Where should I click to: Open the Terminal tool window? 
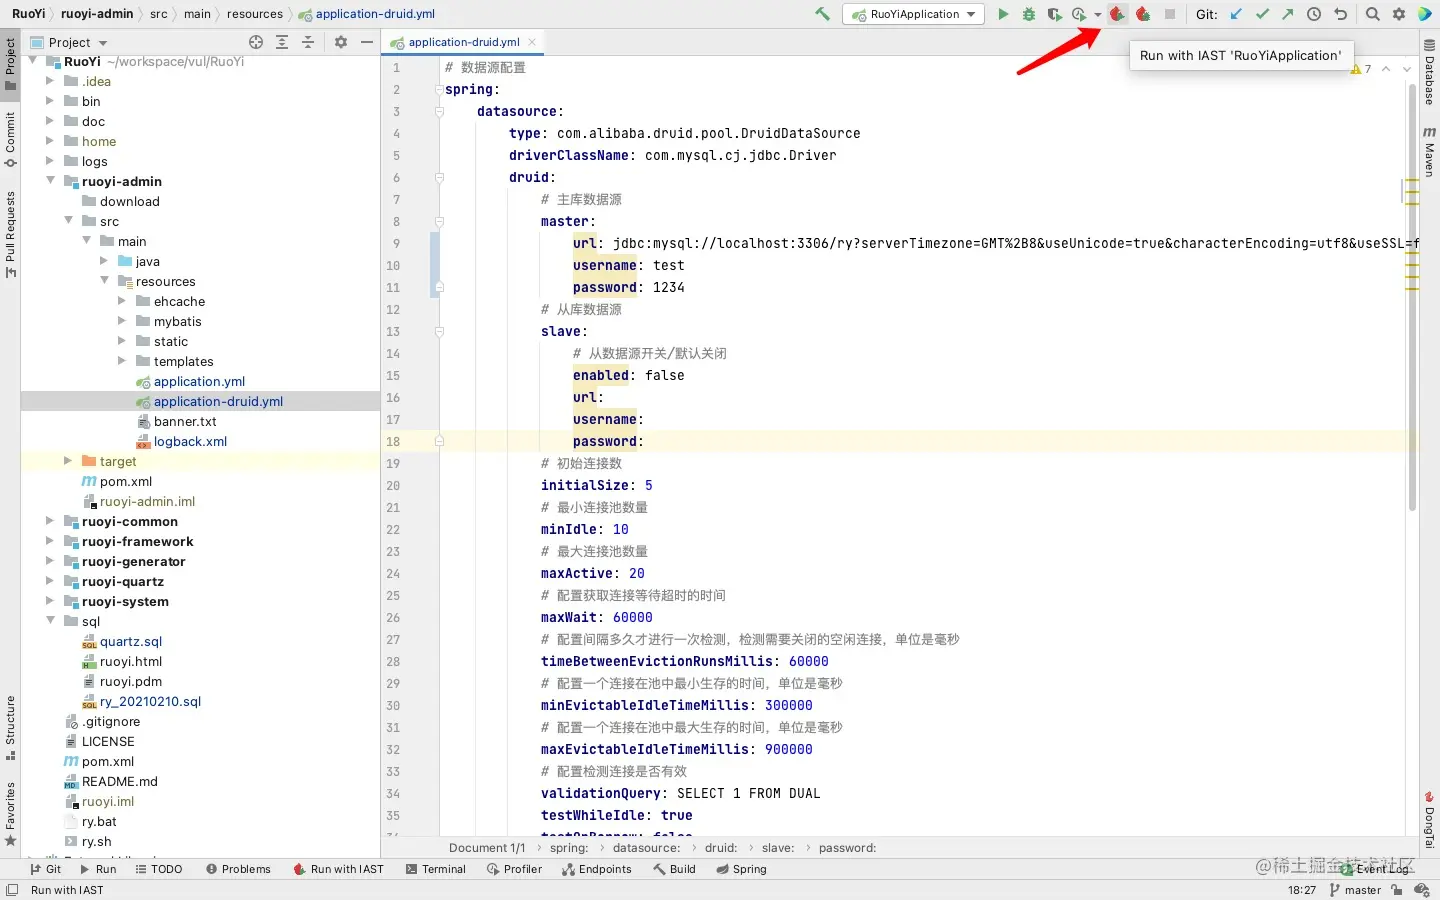point(436,869)
